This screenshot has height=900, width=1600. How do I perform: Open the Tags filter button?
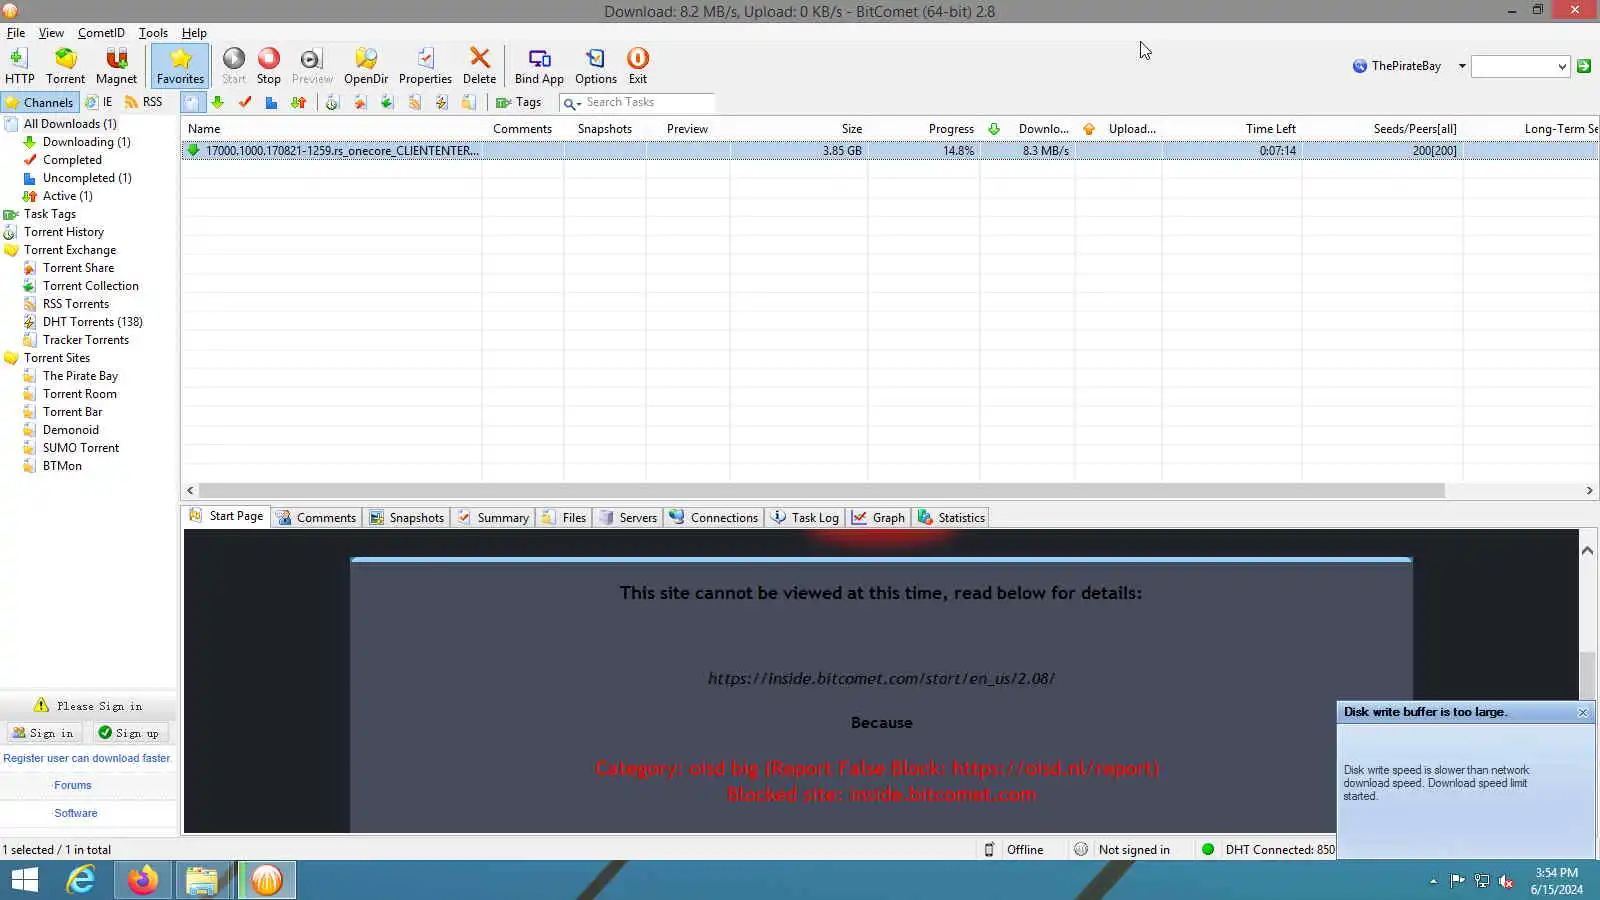coord(519,102)
